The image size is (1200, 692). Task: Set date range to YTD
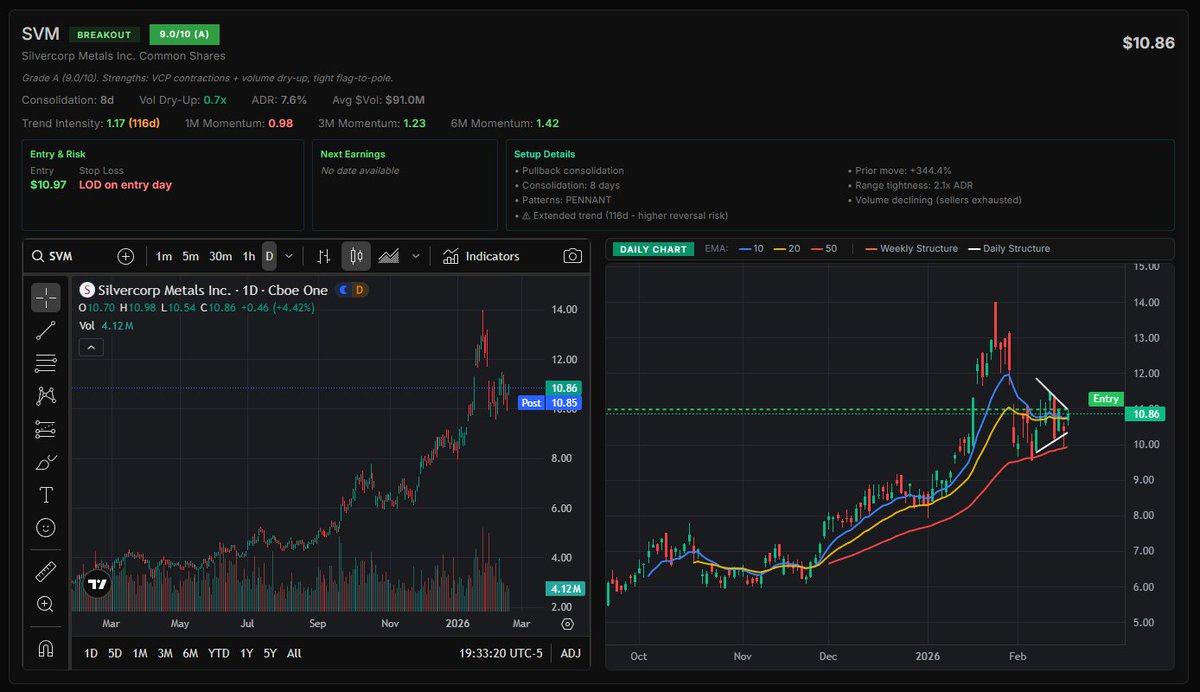click(219, 653)
